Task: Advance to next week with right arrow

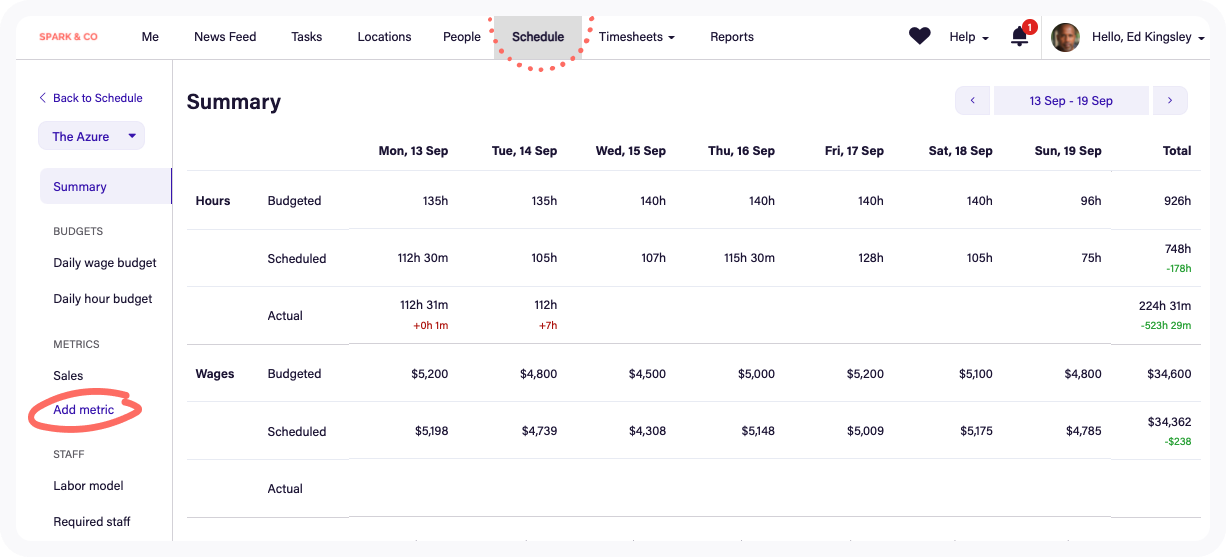Action: (1170, 100)
